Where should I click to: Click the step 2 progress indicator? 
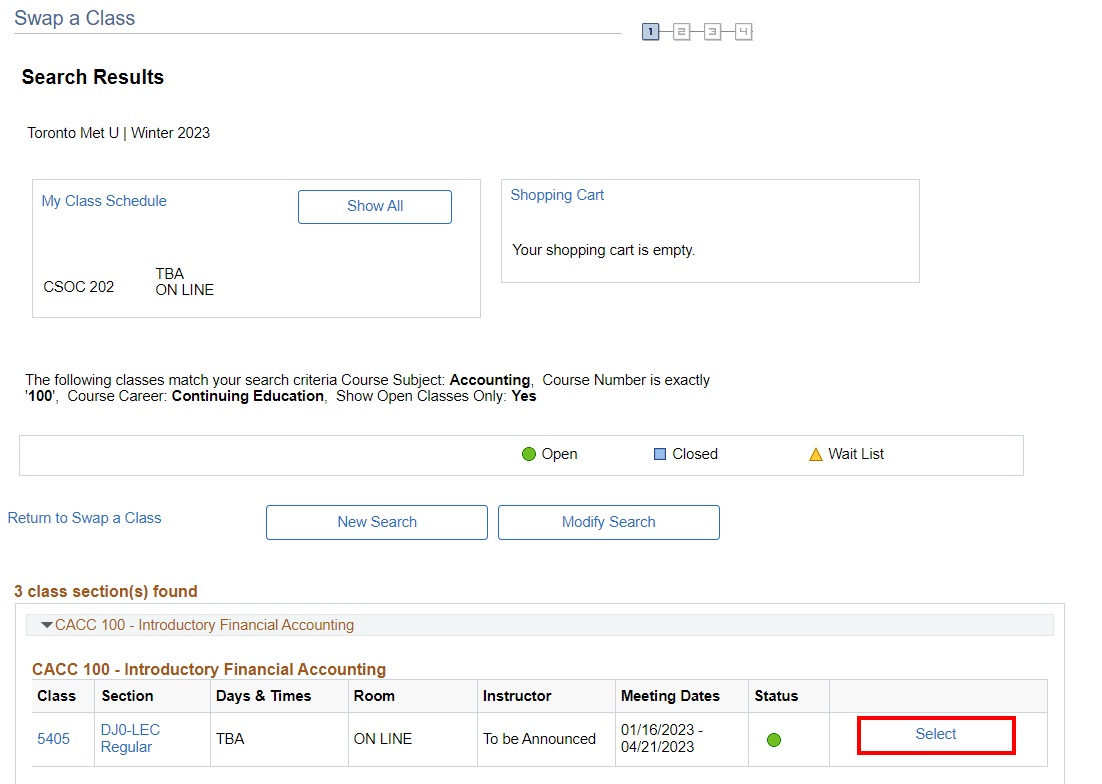(681, 32)
